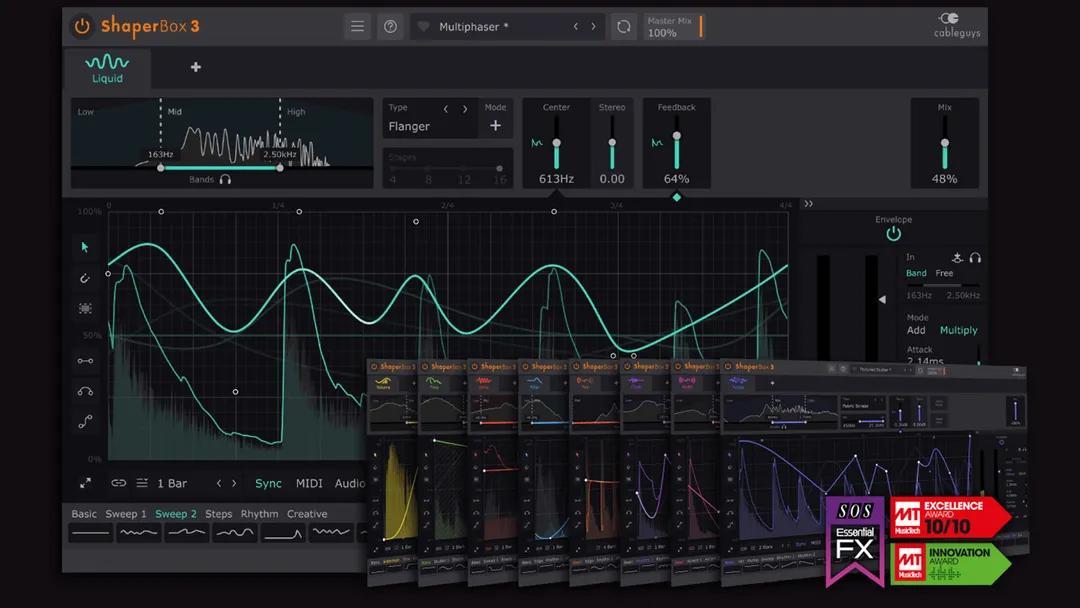The width and height of the screenshot is (1080, 608).
Task: Toggle the Mode plus button
Action: pos(495,126)
